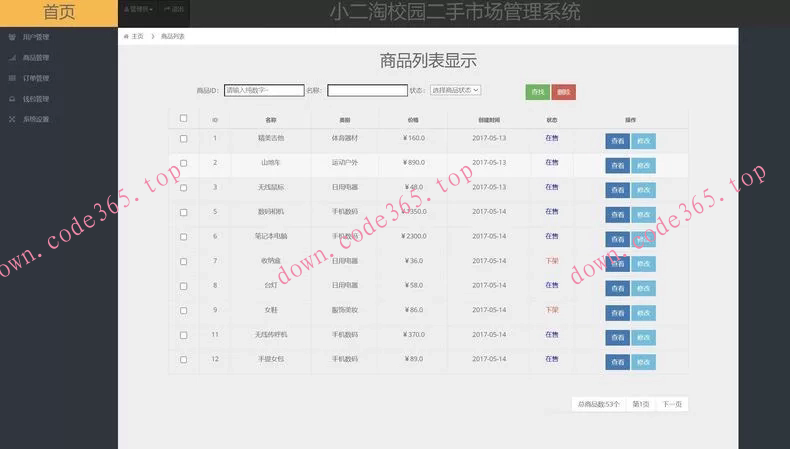Click the ¥2300.0 price cell
The image size is (790, 449).
click(x=414, y=236)
